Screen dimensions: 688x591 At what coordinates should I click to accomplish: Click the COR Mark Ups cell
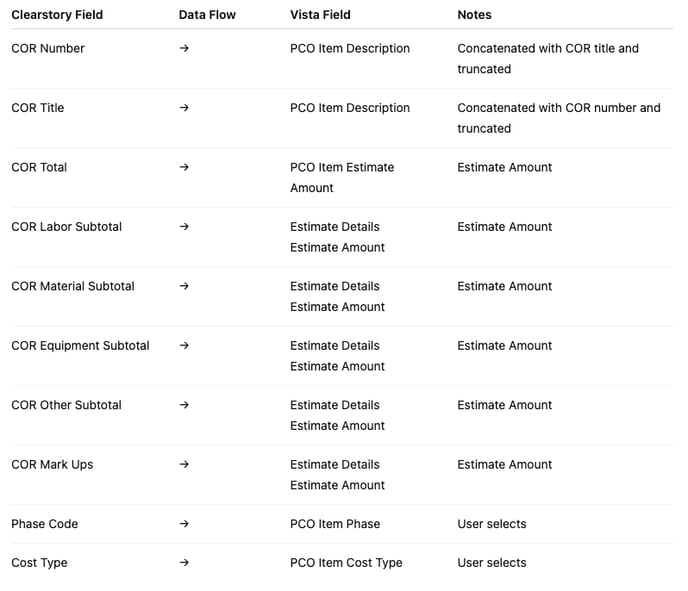52,465
